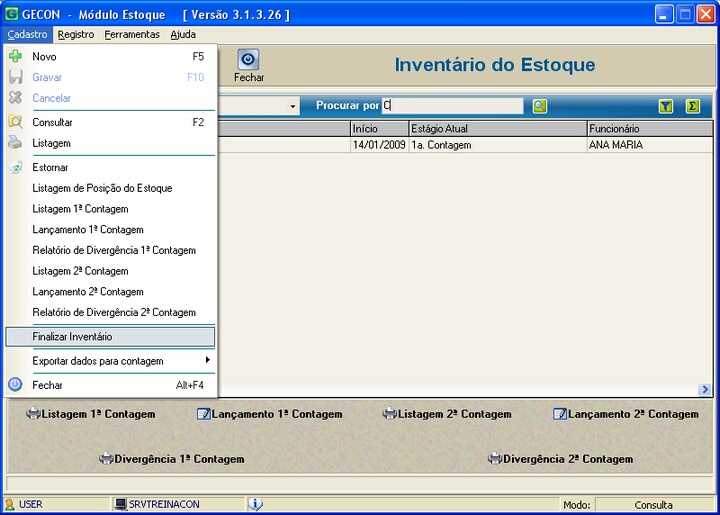Image resolution: width=720 pixels, height=515 pixels.
Task: Select Lançamento 1ª Contagem menu entry
Action: coord(110,230)
